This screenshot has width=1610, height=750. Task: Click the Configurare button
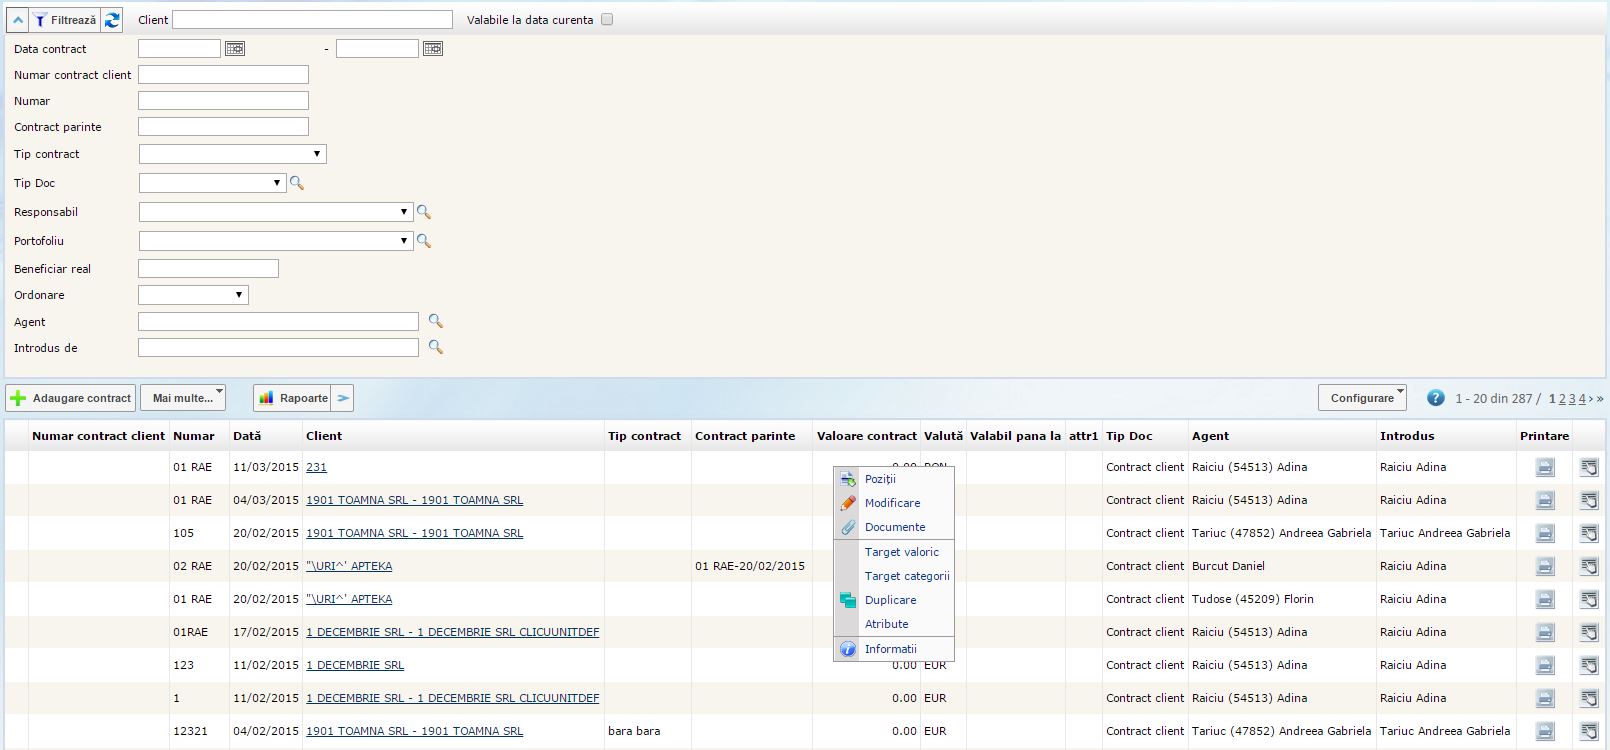[x=1361, y=398]
